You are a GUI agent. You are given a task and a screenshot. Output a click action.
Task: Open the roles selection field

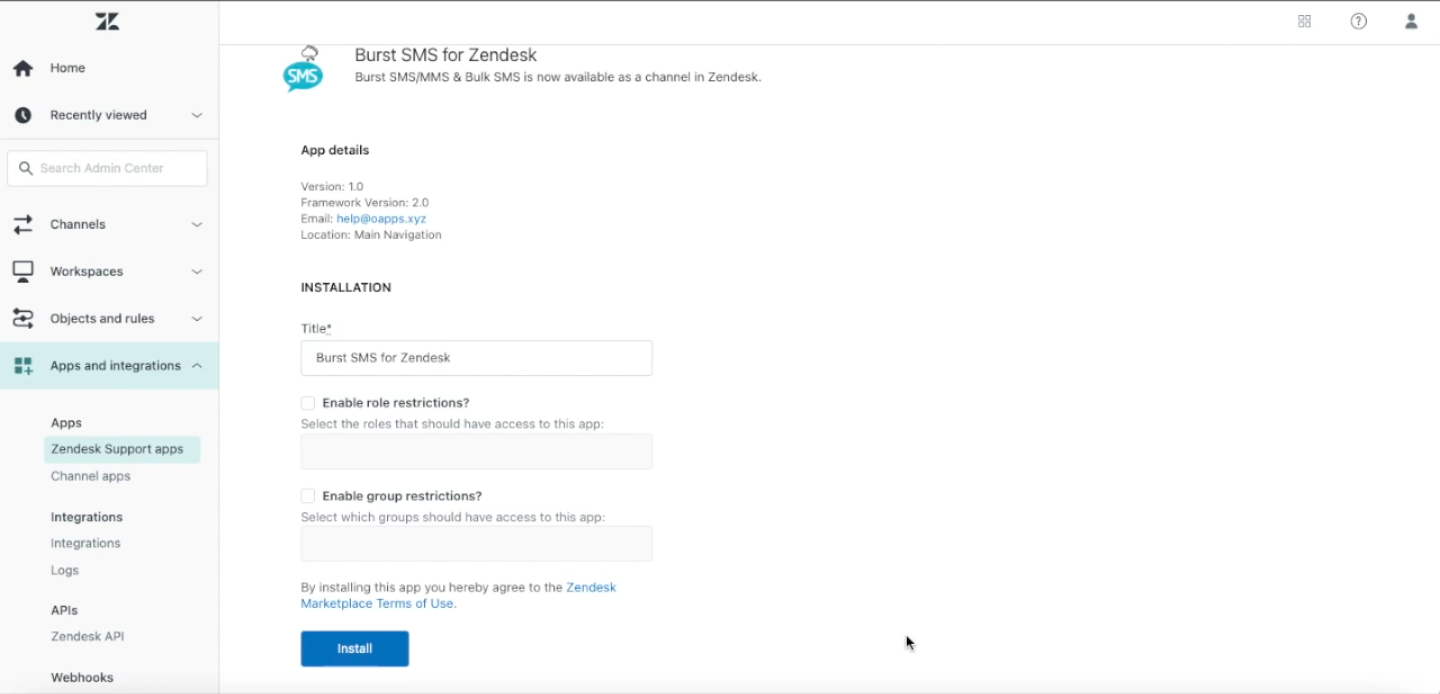click(x=476, y=451)
